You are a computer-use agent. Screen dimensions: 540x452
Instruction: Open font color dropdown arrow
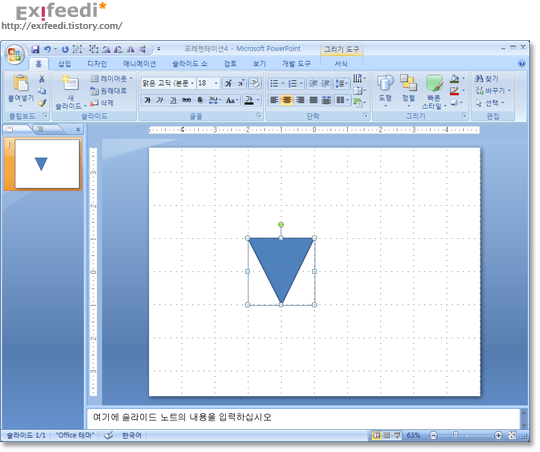pyautogui.click(x=258, y=100)
